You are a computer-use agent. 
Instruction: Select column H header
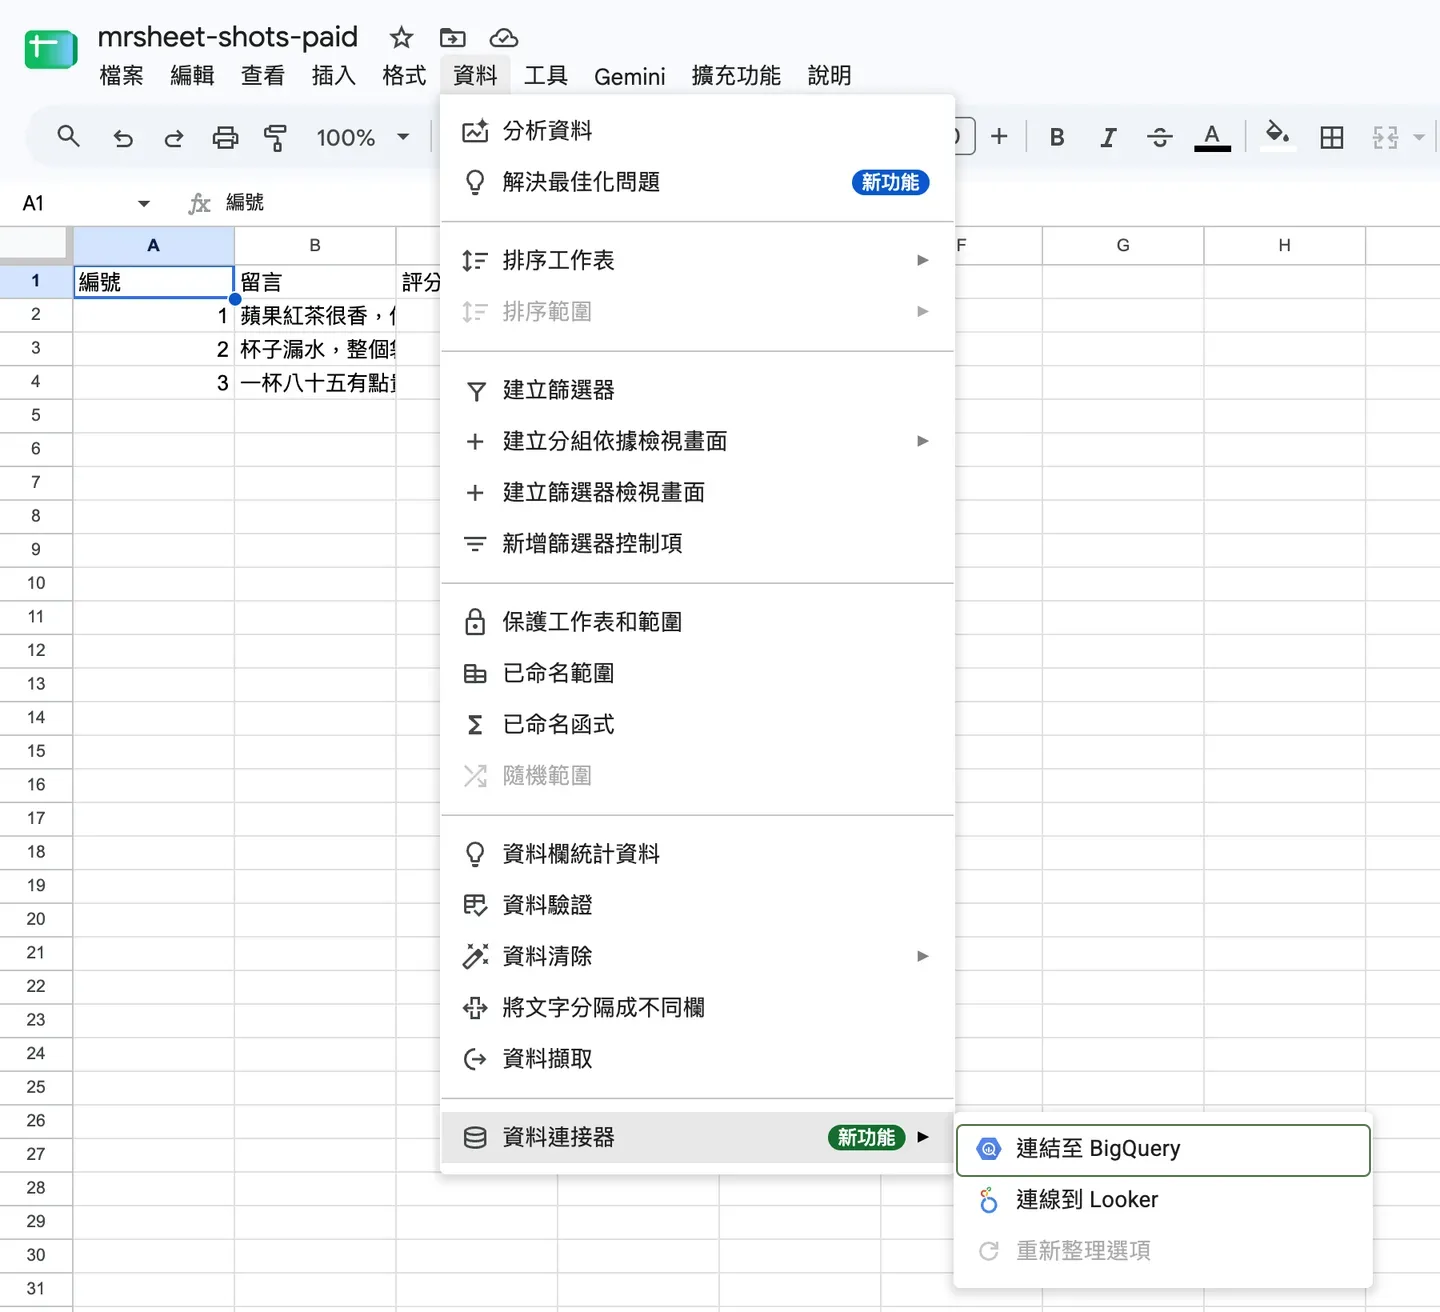coord(1285,245)
